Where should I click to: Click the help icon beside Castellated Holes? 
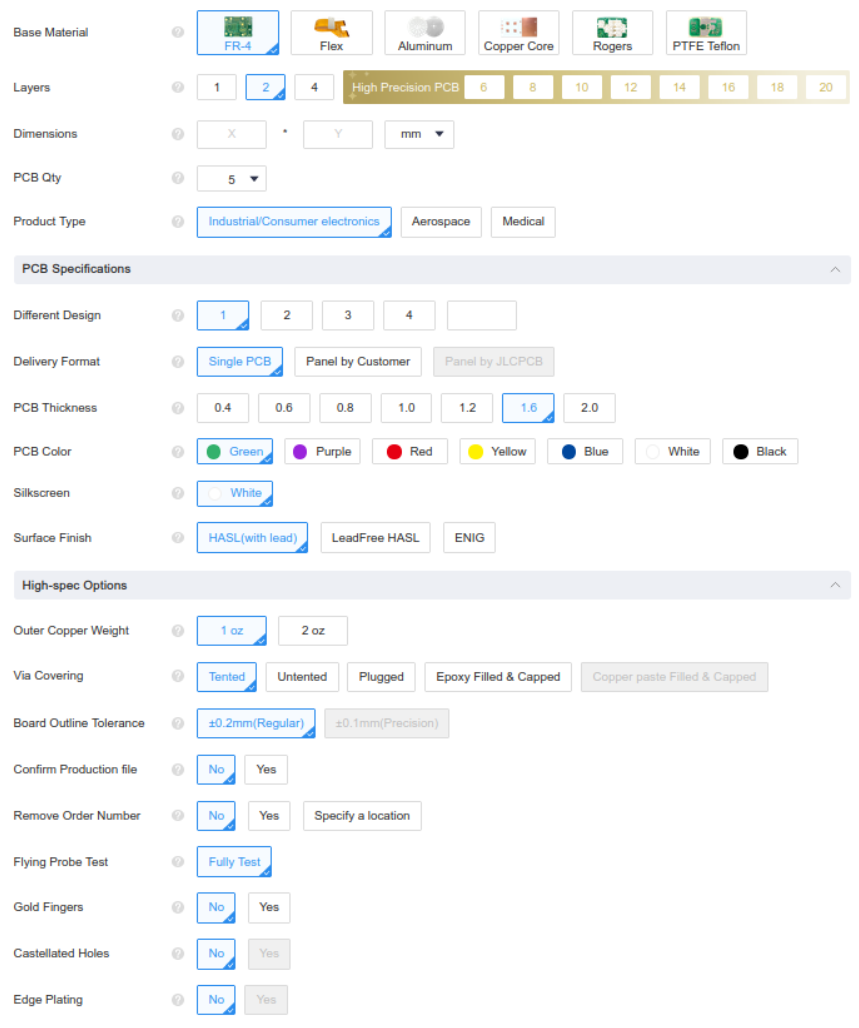coord(178,953)
